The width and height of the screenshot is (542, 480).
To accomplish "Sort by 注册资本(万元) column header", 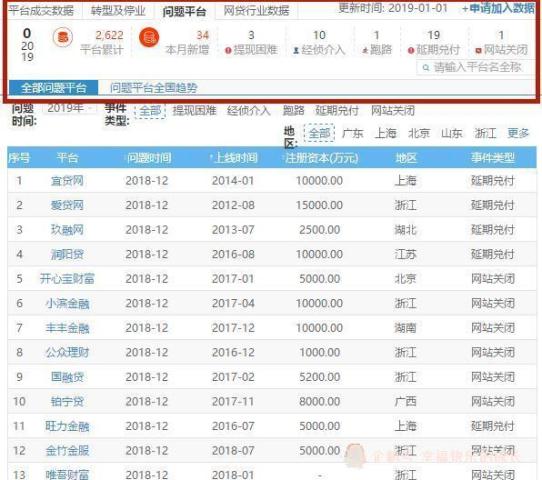I will [321, 158].
